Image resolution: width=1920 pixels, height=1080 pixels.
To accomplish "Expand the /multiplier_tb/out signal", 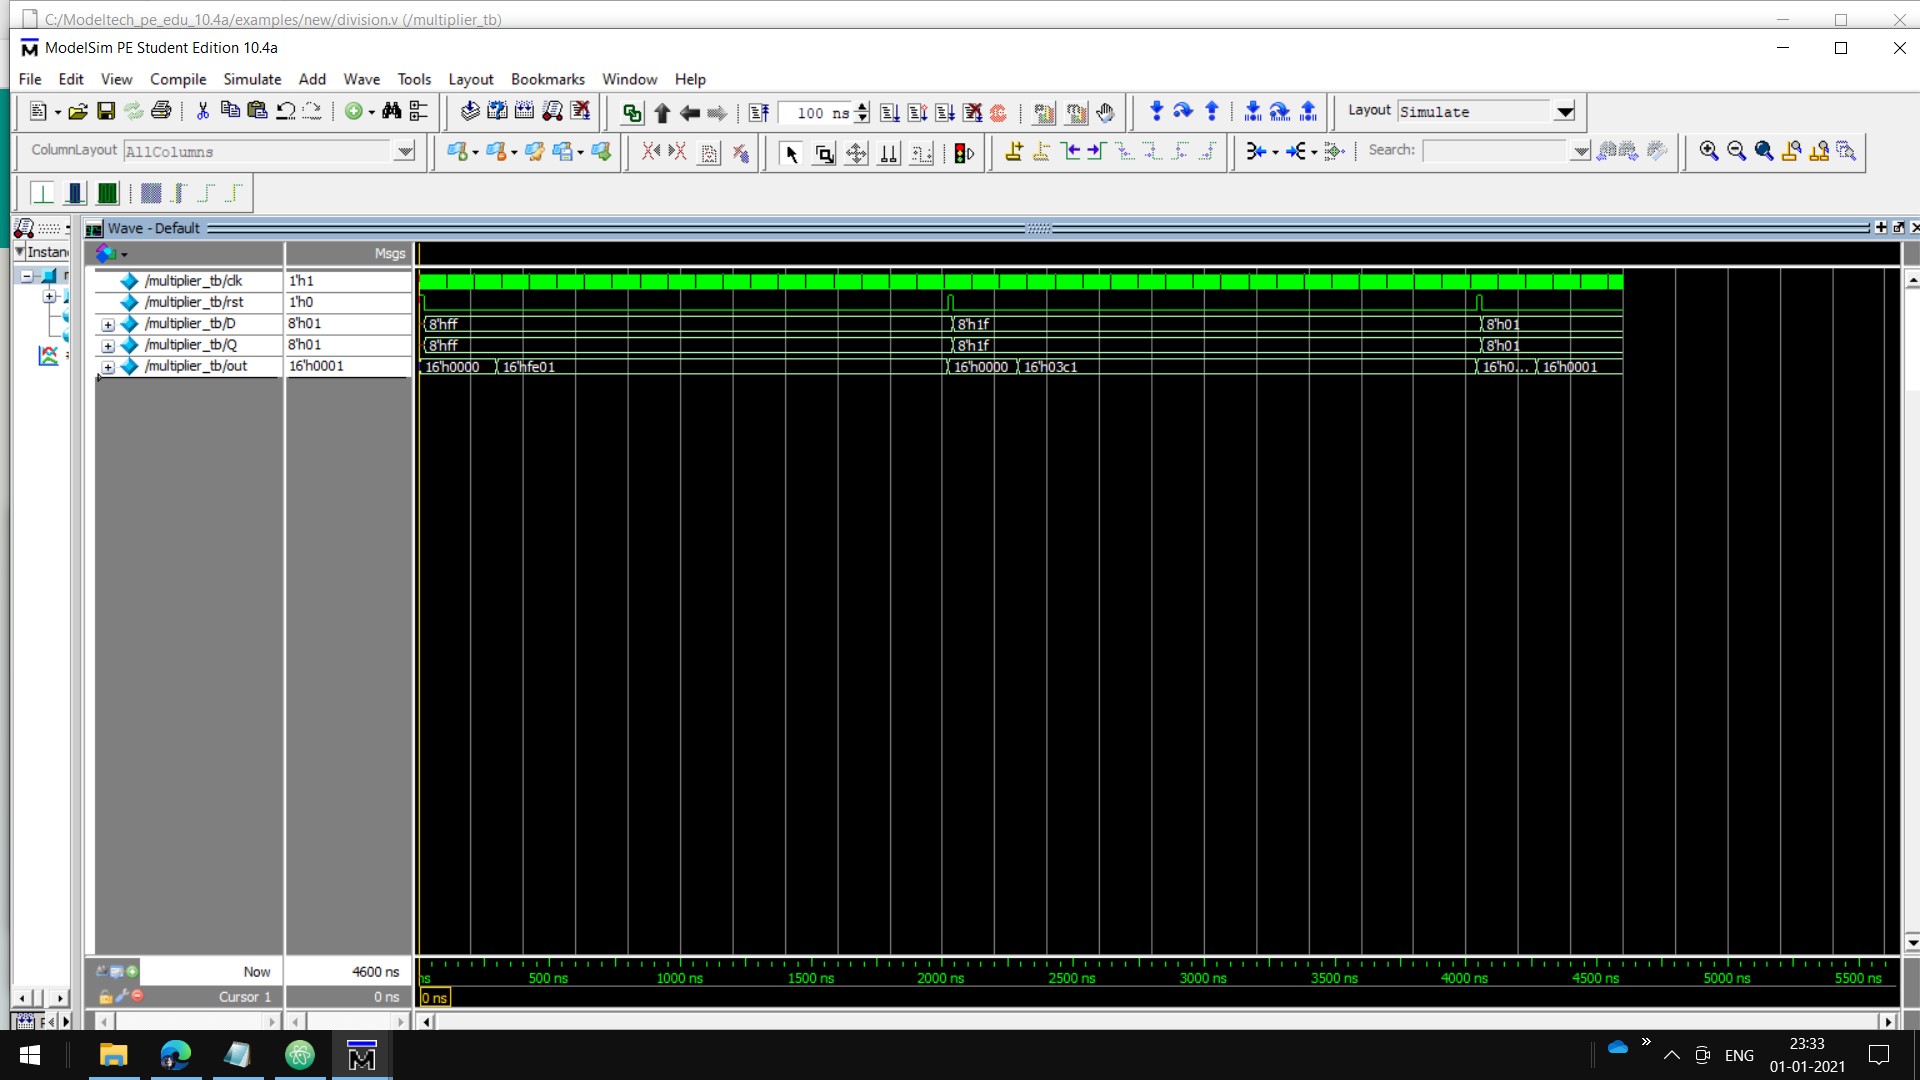I will [x=108, y=367].
